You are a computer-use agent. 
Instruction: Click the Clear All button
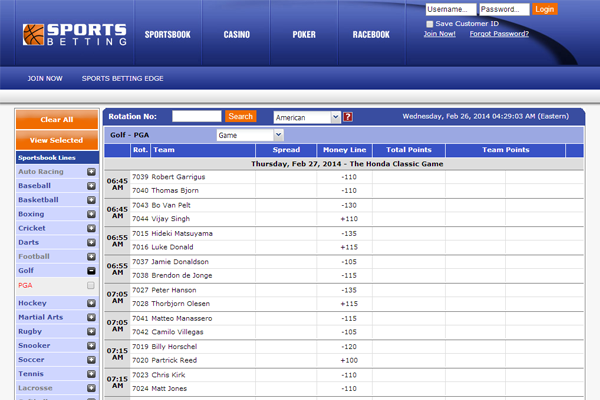[57, 119]
